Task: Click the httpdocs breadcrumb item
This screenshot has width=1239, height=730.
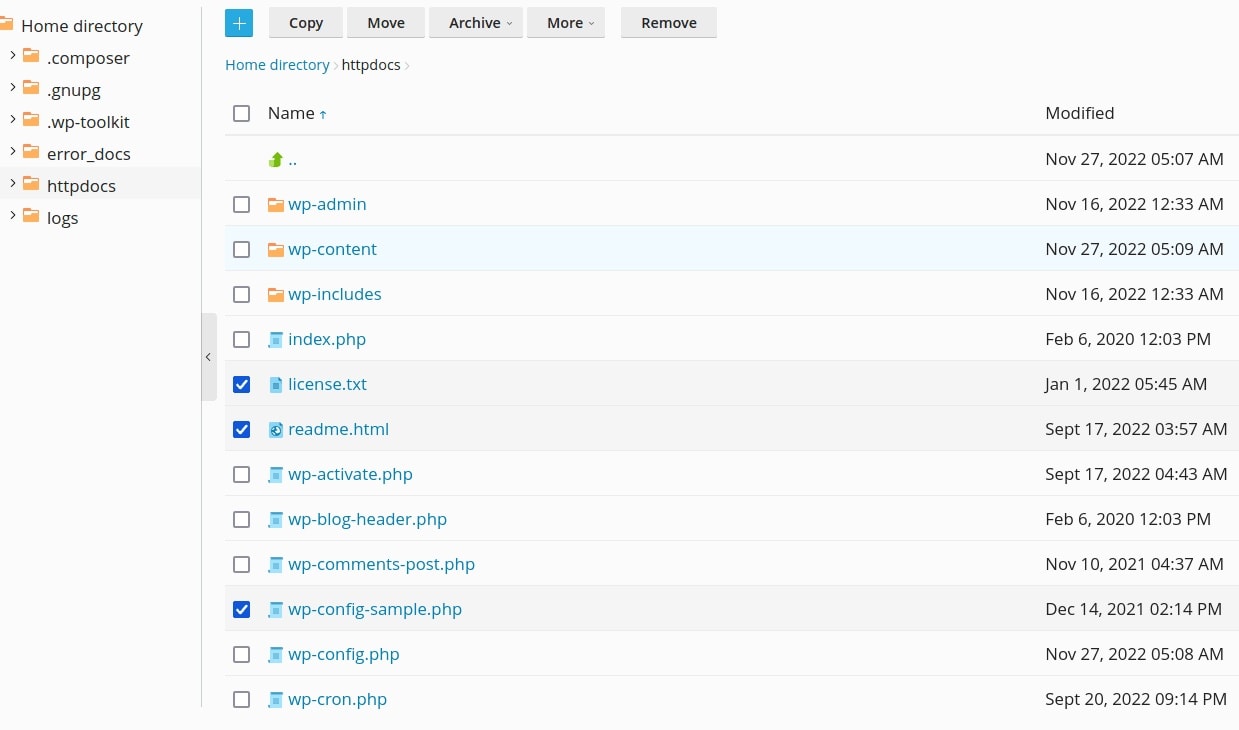Action: point(371,65)
